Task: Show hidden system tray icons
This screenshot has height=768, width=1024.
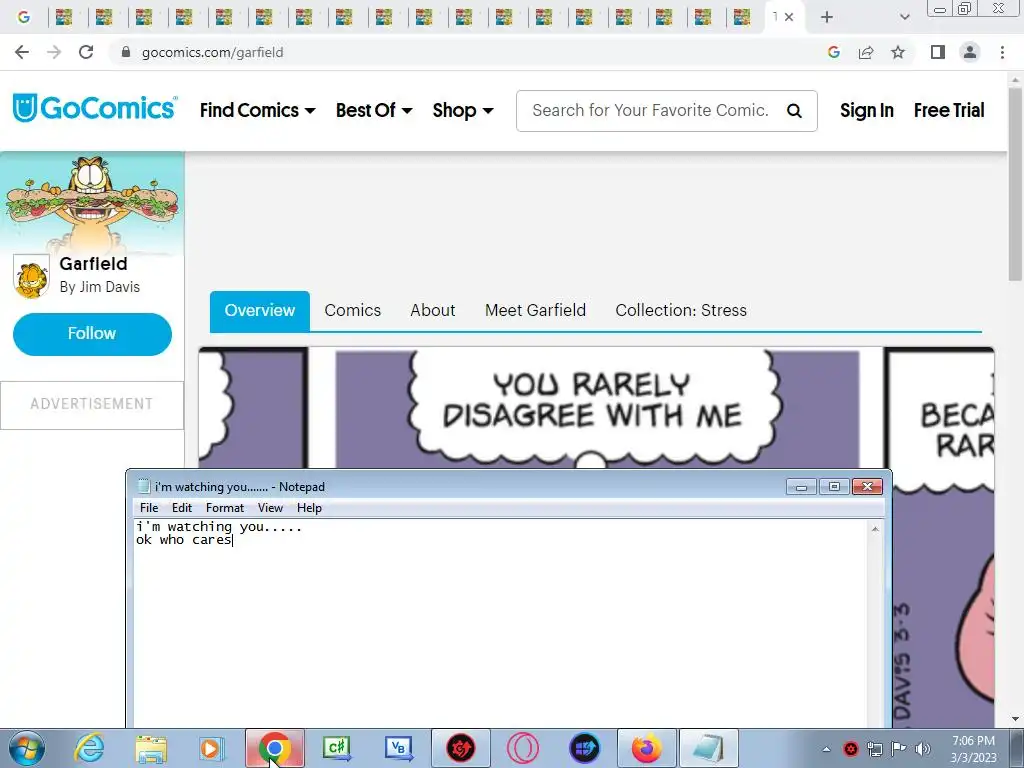Action: [x=826, y=749]
